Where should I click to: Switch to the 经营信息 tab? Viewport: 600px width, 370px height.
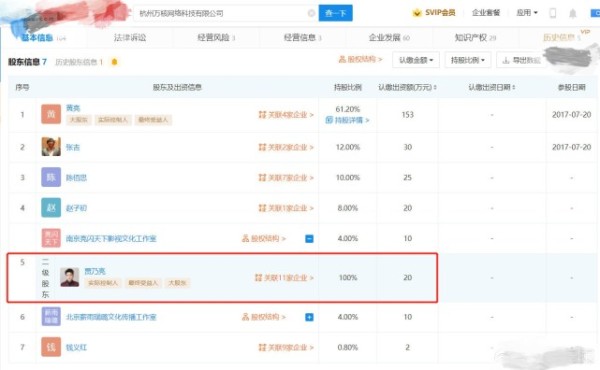point(302,37)
